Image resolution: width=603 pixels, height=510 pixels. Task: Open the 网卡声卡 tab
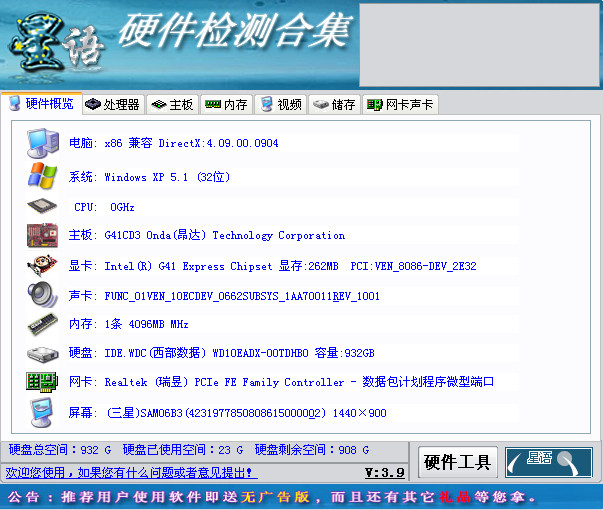[400, 105]
